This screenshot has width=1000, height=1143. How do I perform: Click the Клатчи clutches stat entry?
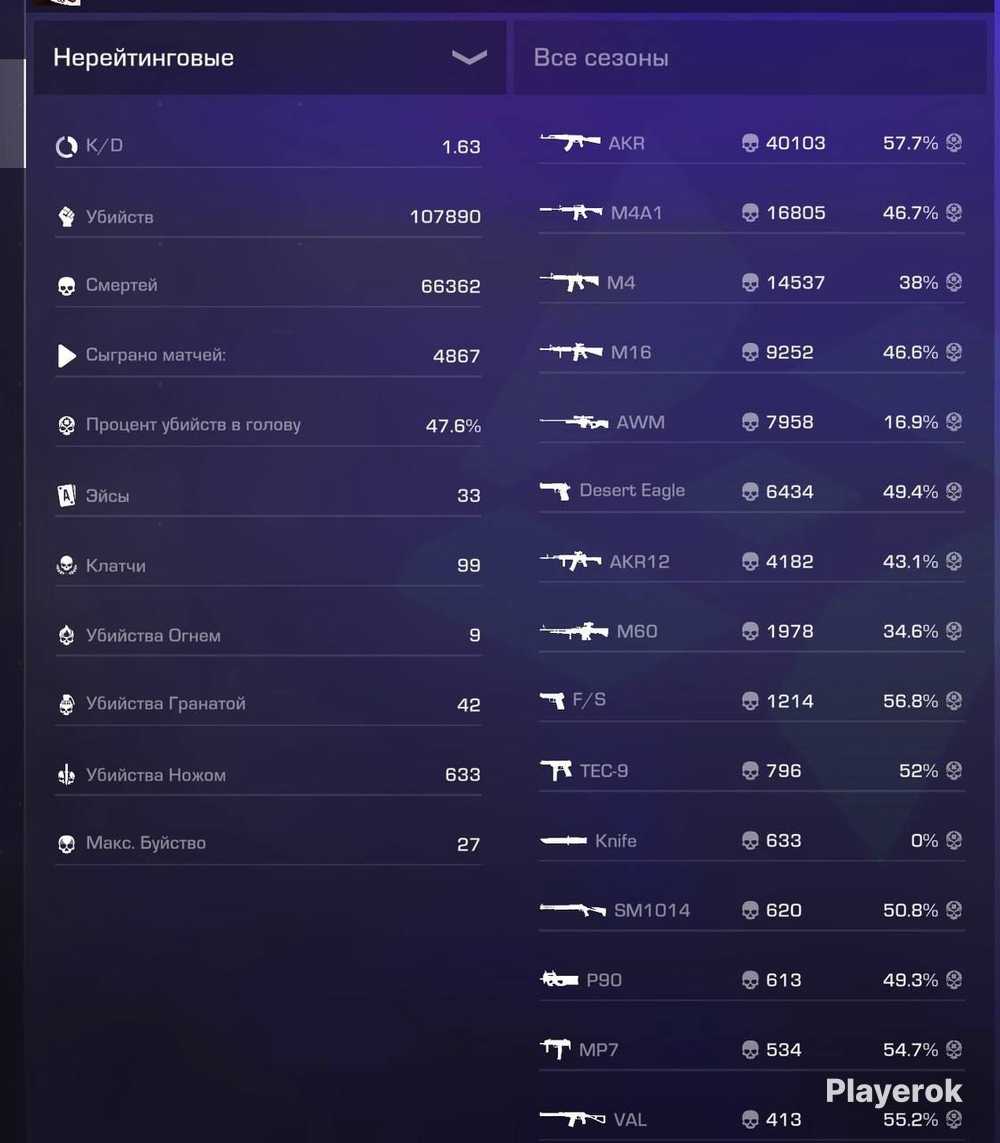click(x=268, y=566)
